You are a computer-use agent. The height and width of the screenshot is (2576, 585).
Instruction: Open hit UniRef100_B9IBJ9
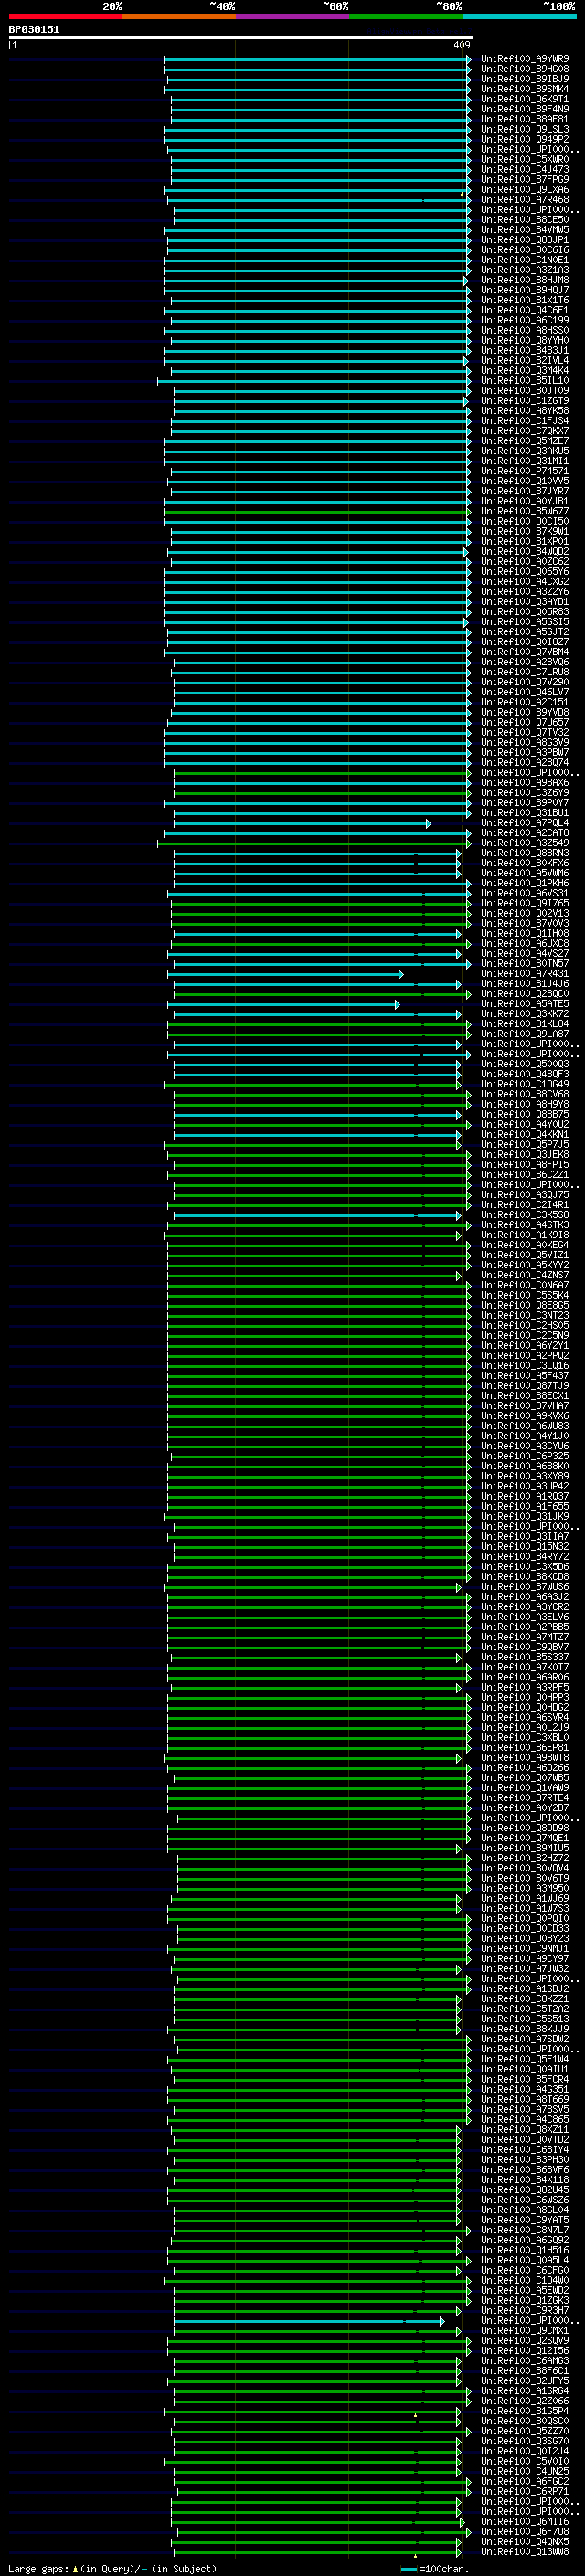524,79
